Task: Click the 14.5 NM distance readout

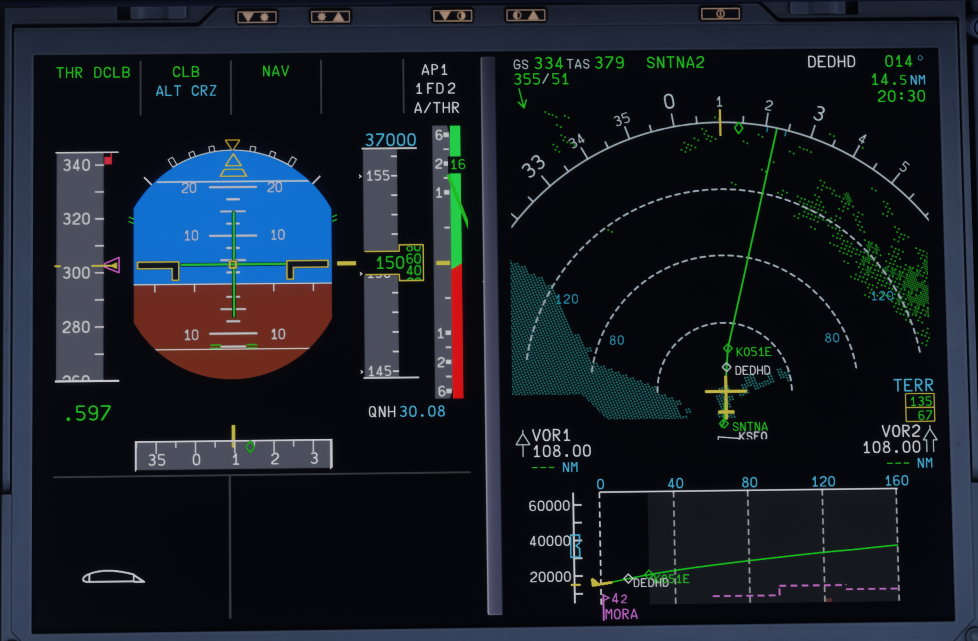Action: 898,80
